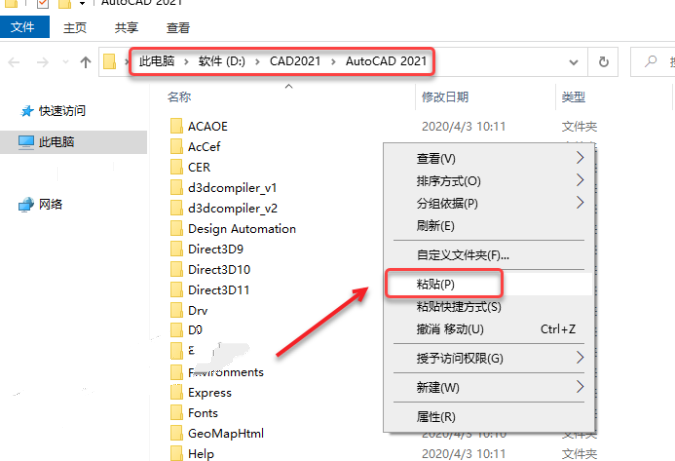This screenshot has width=675, height=461.
Task: Click the Help row date 2020/4/3 10:11
Action: [463, 454]
